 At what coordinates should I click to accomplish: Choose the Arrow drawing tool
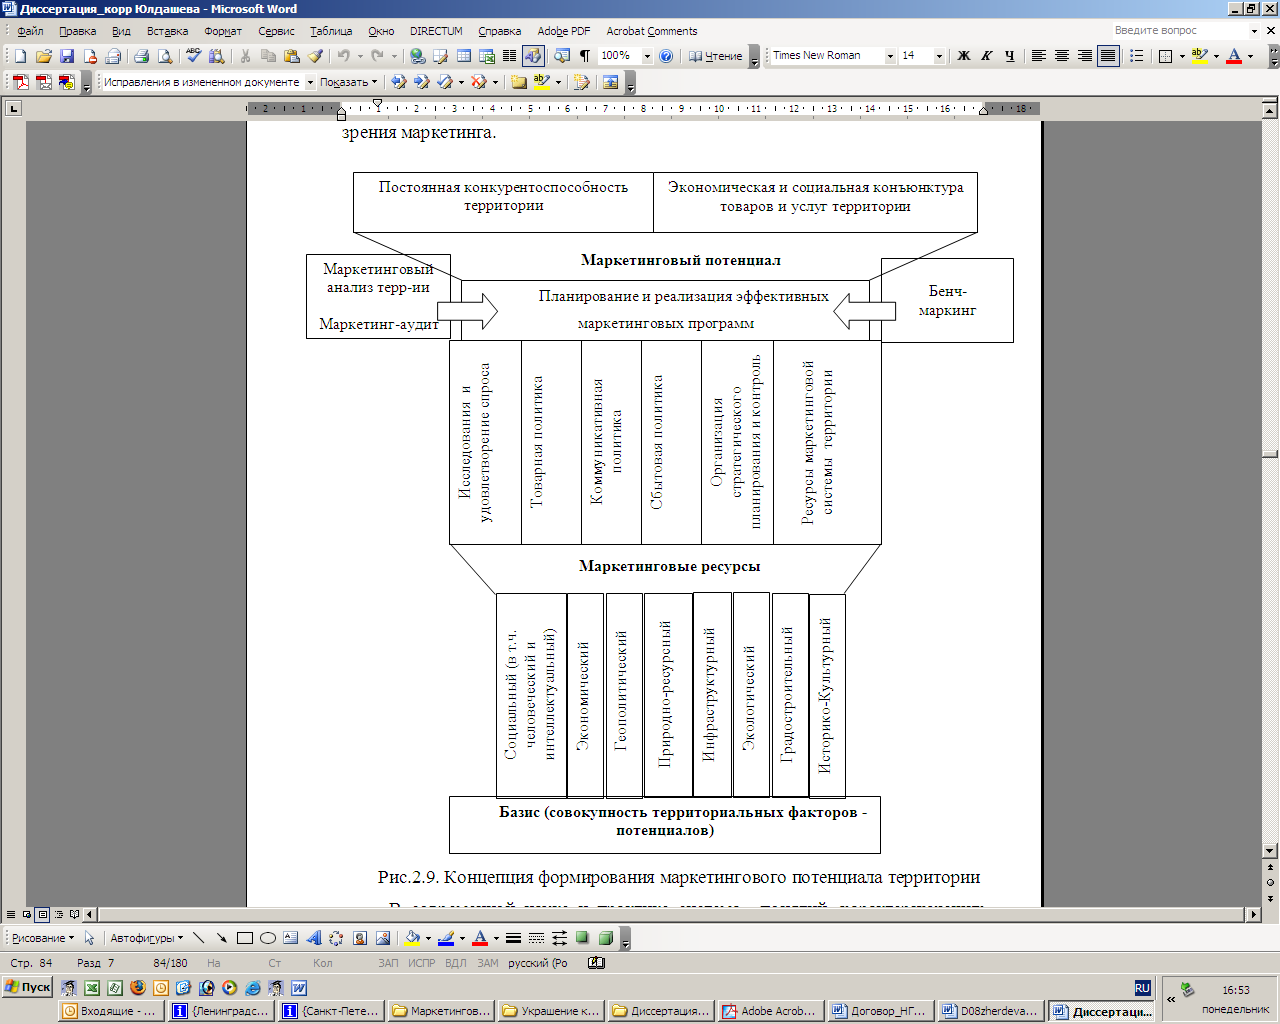pos(222,938)
